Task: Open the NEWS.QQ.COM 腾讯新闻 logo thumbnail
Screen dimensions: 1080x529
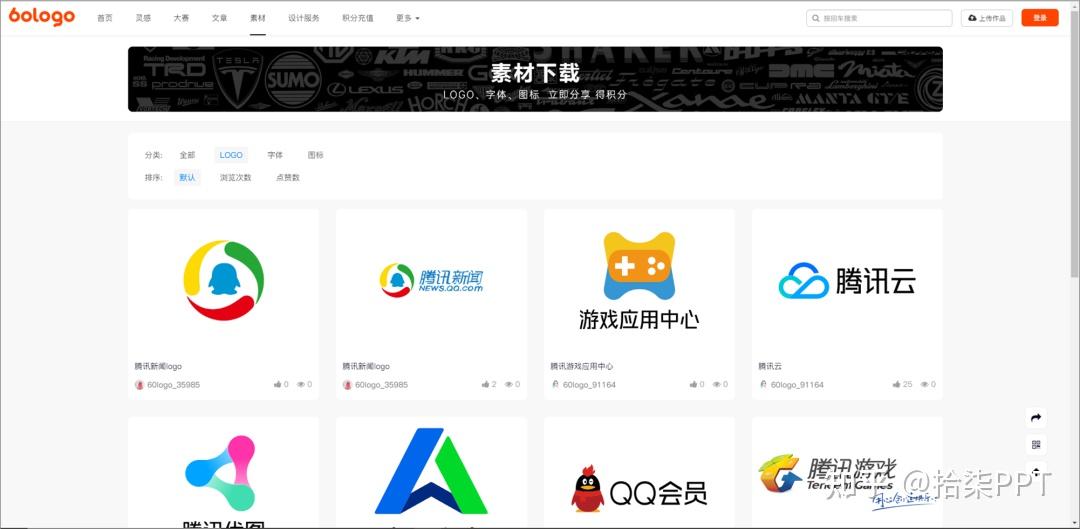Action: pyautogui.click(x=431, y=280)
